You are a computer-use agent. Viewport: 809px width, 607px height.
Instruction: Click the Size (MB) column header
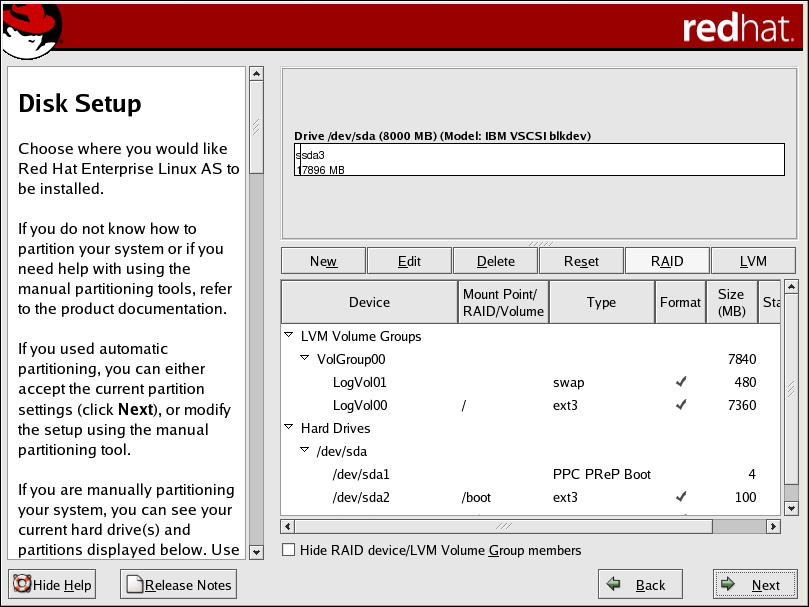point(730,302)
